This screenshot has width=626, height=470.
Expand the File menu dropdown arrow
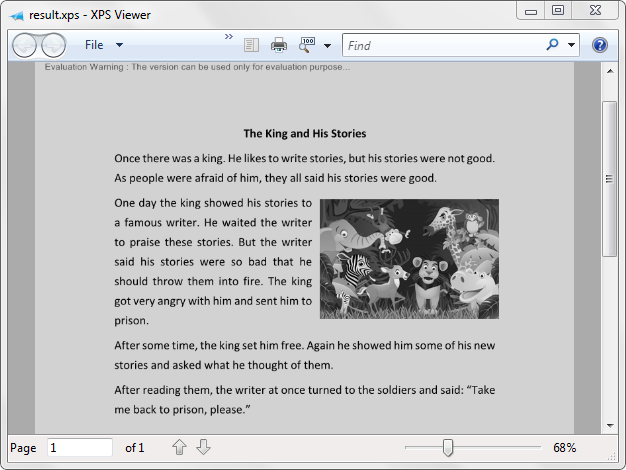click(119, 45)
